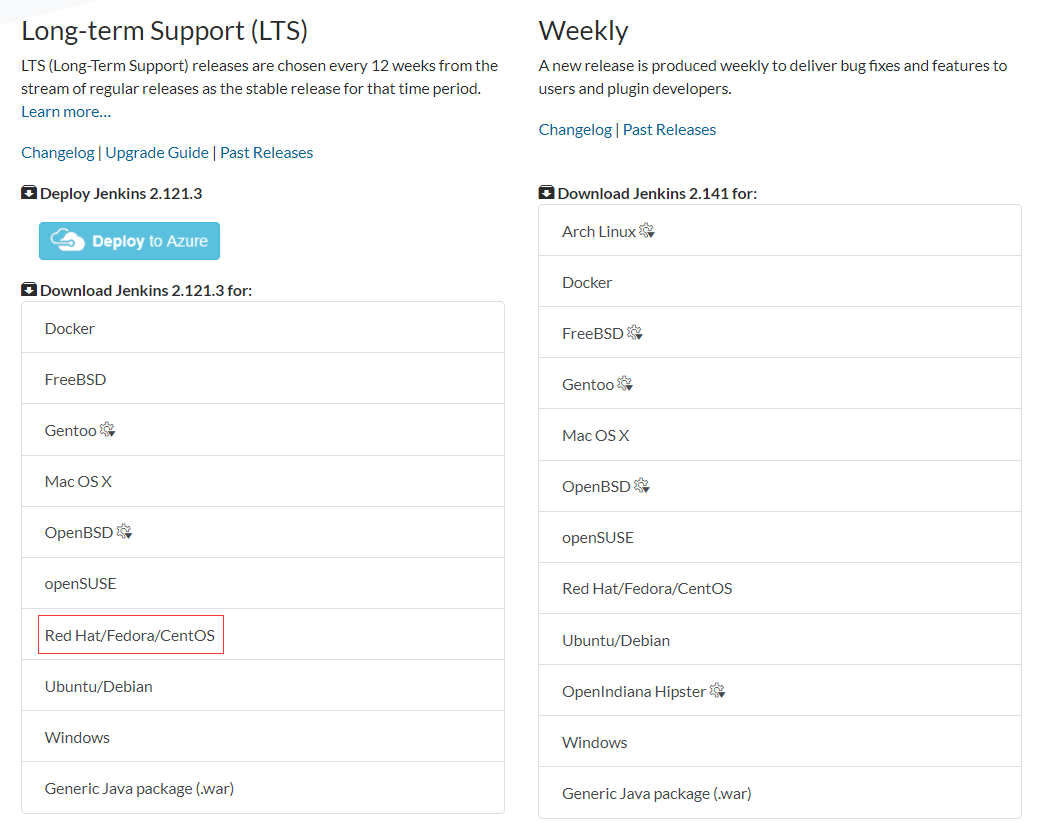Click the gear icon beside Weekly OpenBSD
Viewport: 1045px width, 835px height.
click(641, 486)
